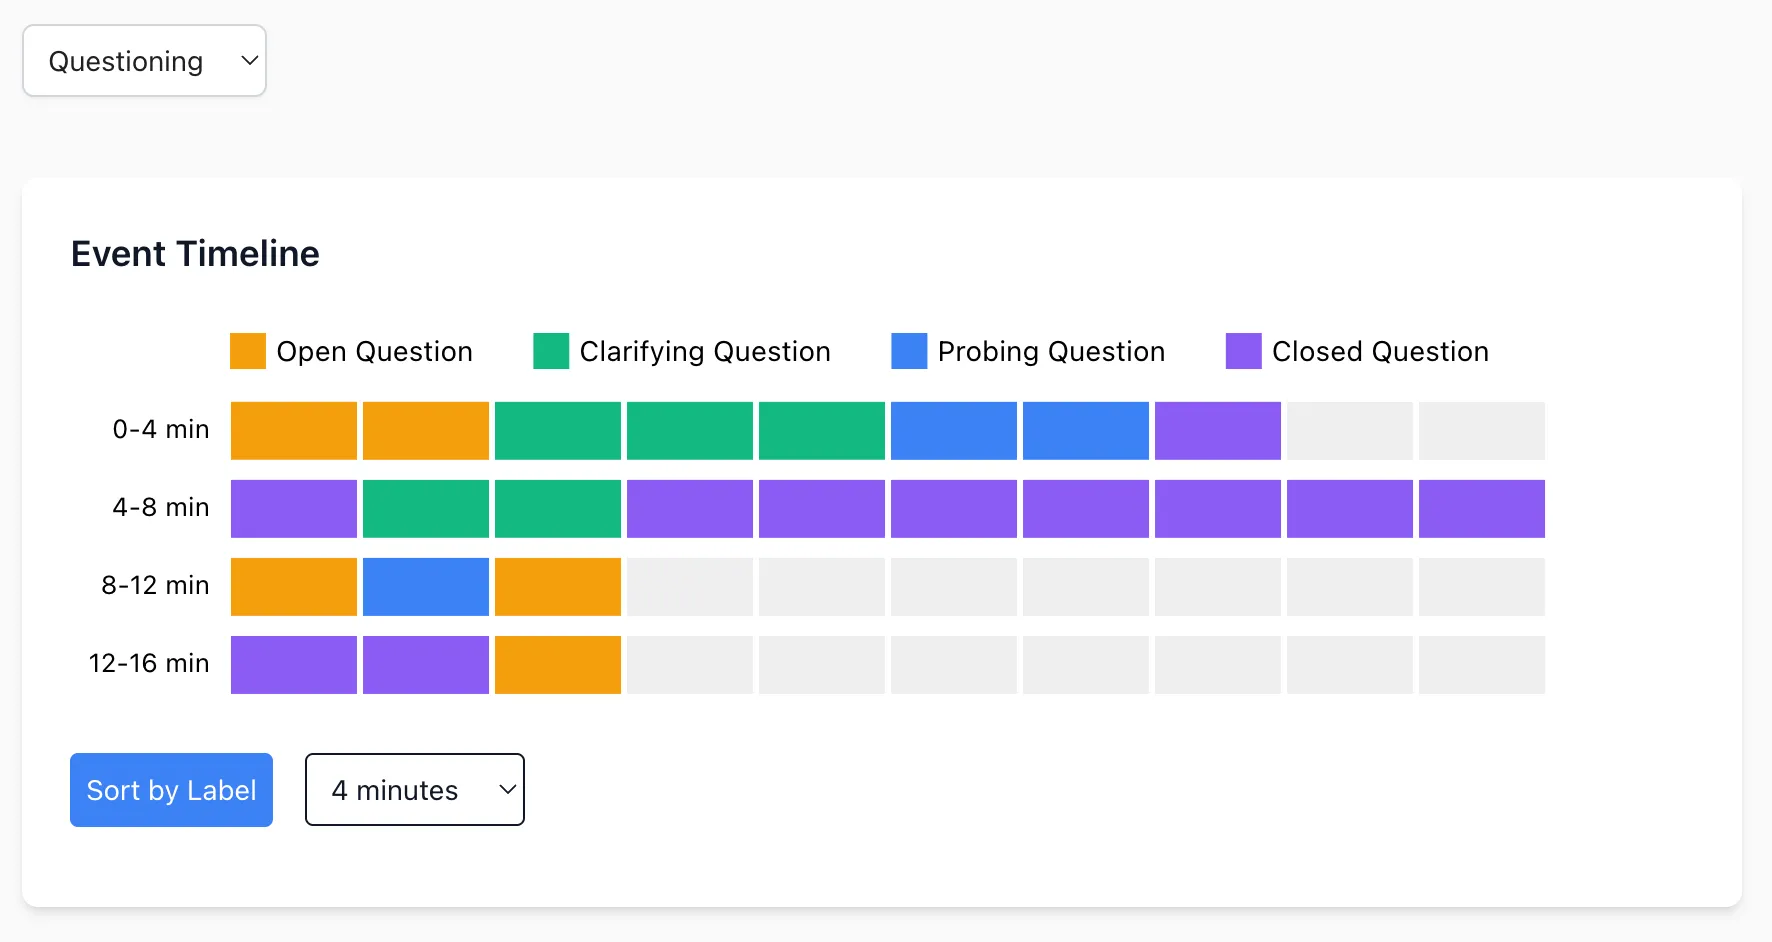Select first green event in 0-4 min row
The width and height of the screenshot is (1772, 942).
coord(558,431)
